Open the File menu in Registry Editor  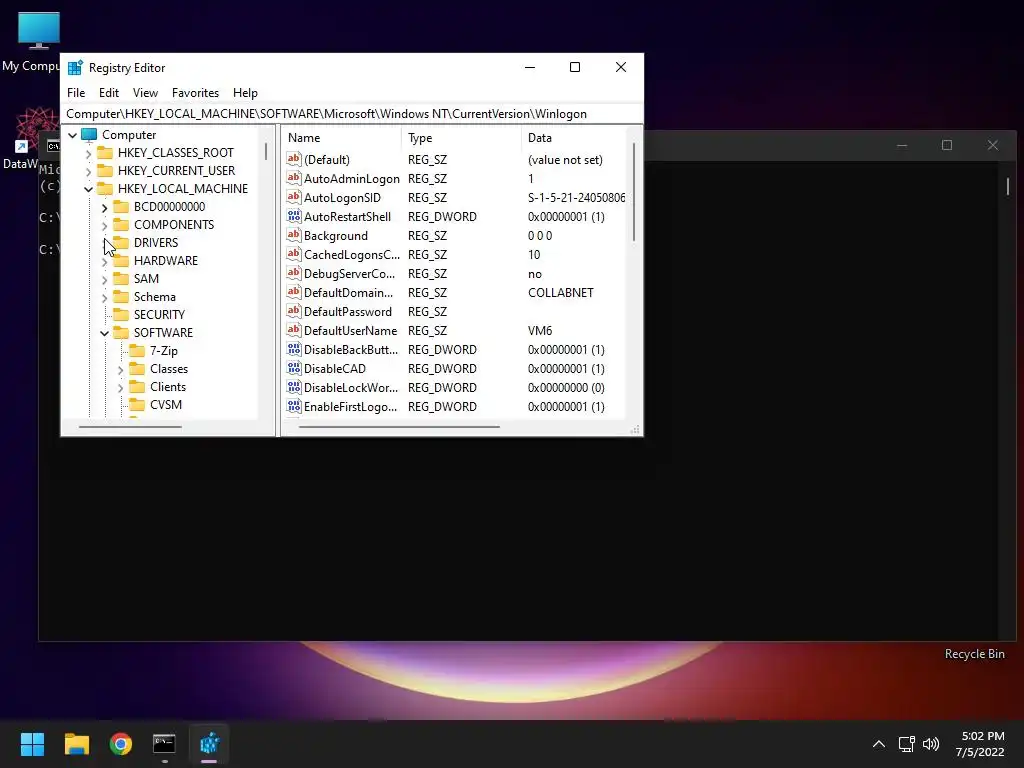[76, 93]
